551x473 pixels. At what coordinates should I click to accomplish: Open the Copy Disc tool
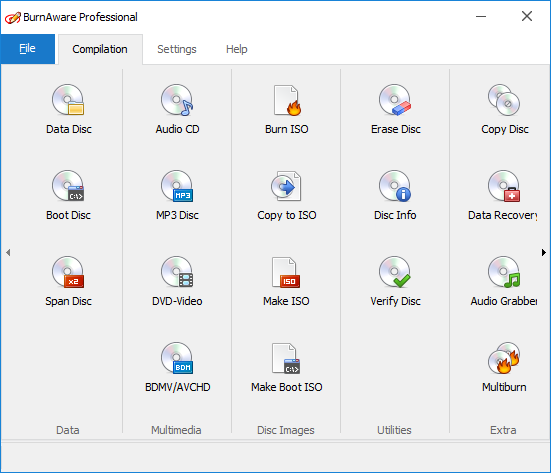click(504, 109)
